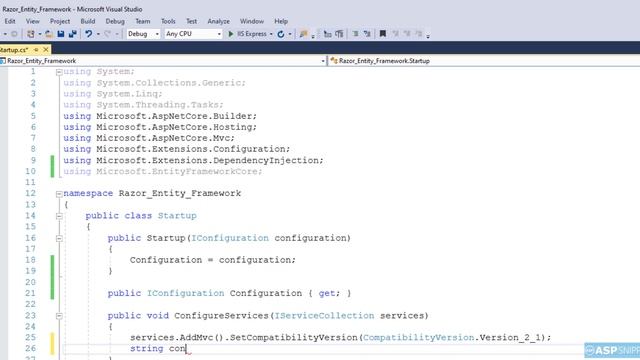The width and height of the screenshot is (640, 360).
Task: Toggle a bookmark with the bookmark icon
Action: (383, 34)
